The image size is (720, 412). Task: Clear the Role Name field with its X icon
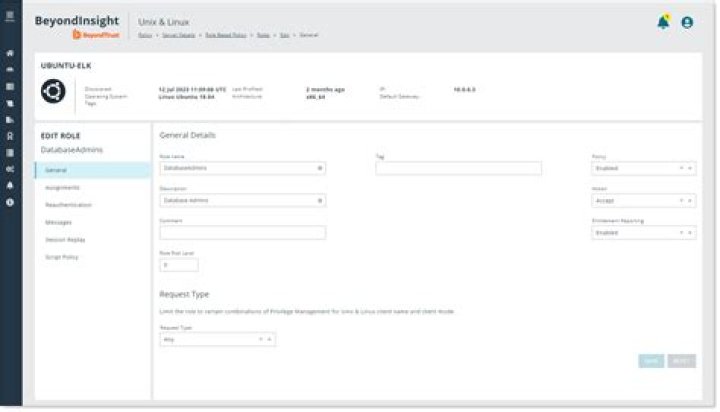tap(320, 168)
